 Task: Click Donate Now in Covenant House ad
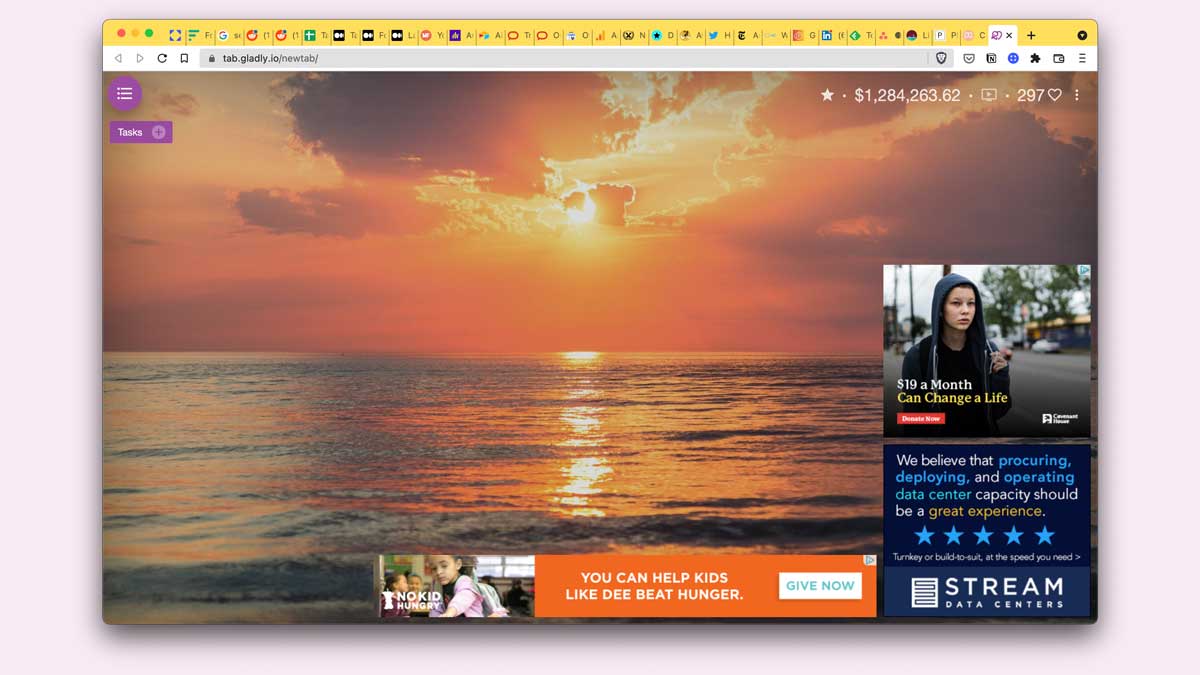pyautogui.click(x=920, y=419)
